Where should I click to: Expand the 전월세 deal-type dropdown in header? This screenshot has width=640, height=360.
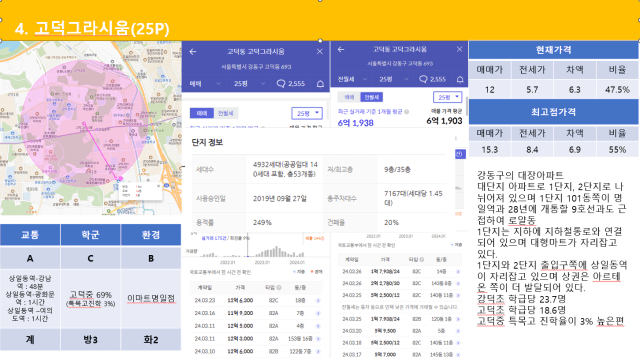352,79
